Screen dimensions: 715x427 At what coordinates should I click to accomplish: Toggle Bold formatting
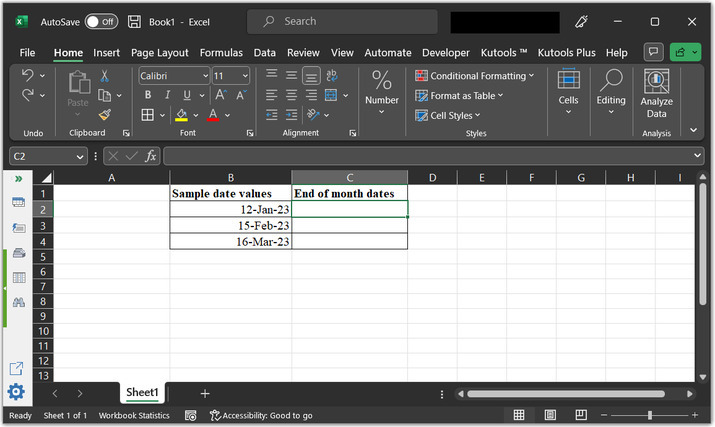pos(148,95)
